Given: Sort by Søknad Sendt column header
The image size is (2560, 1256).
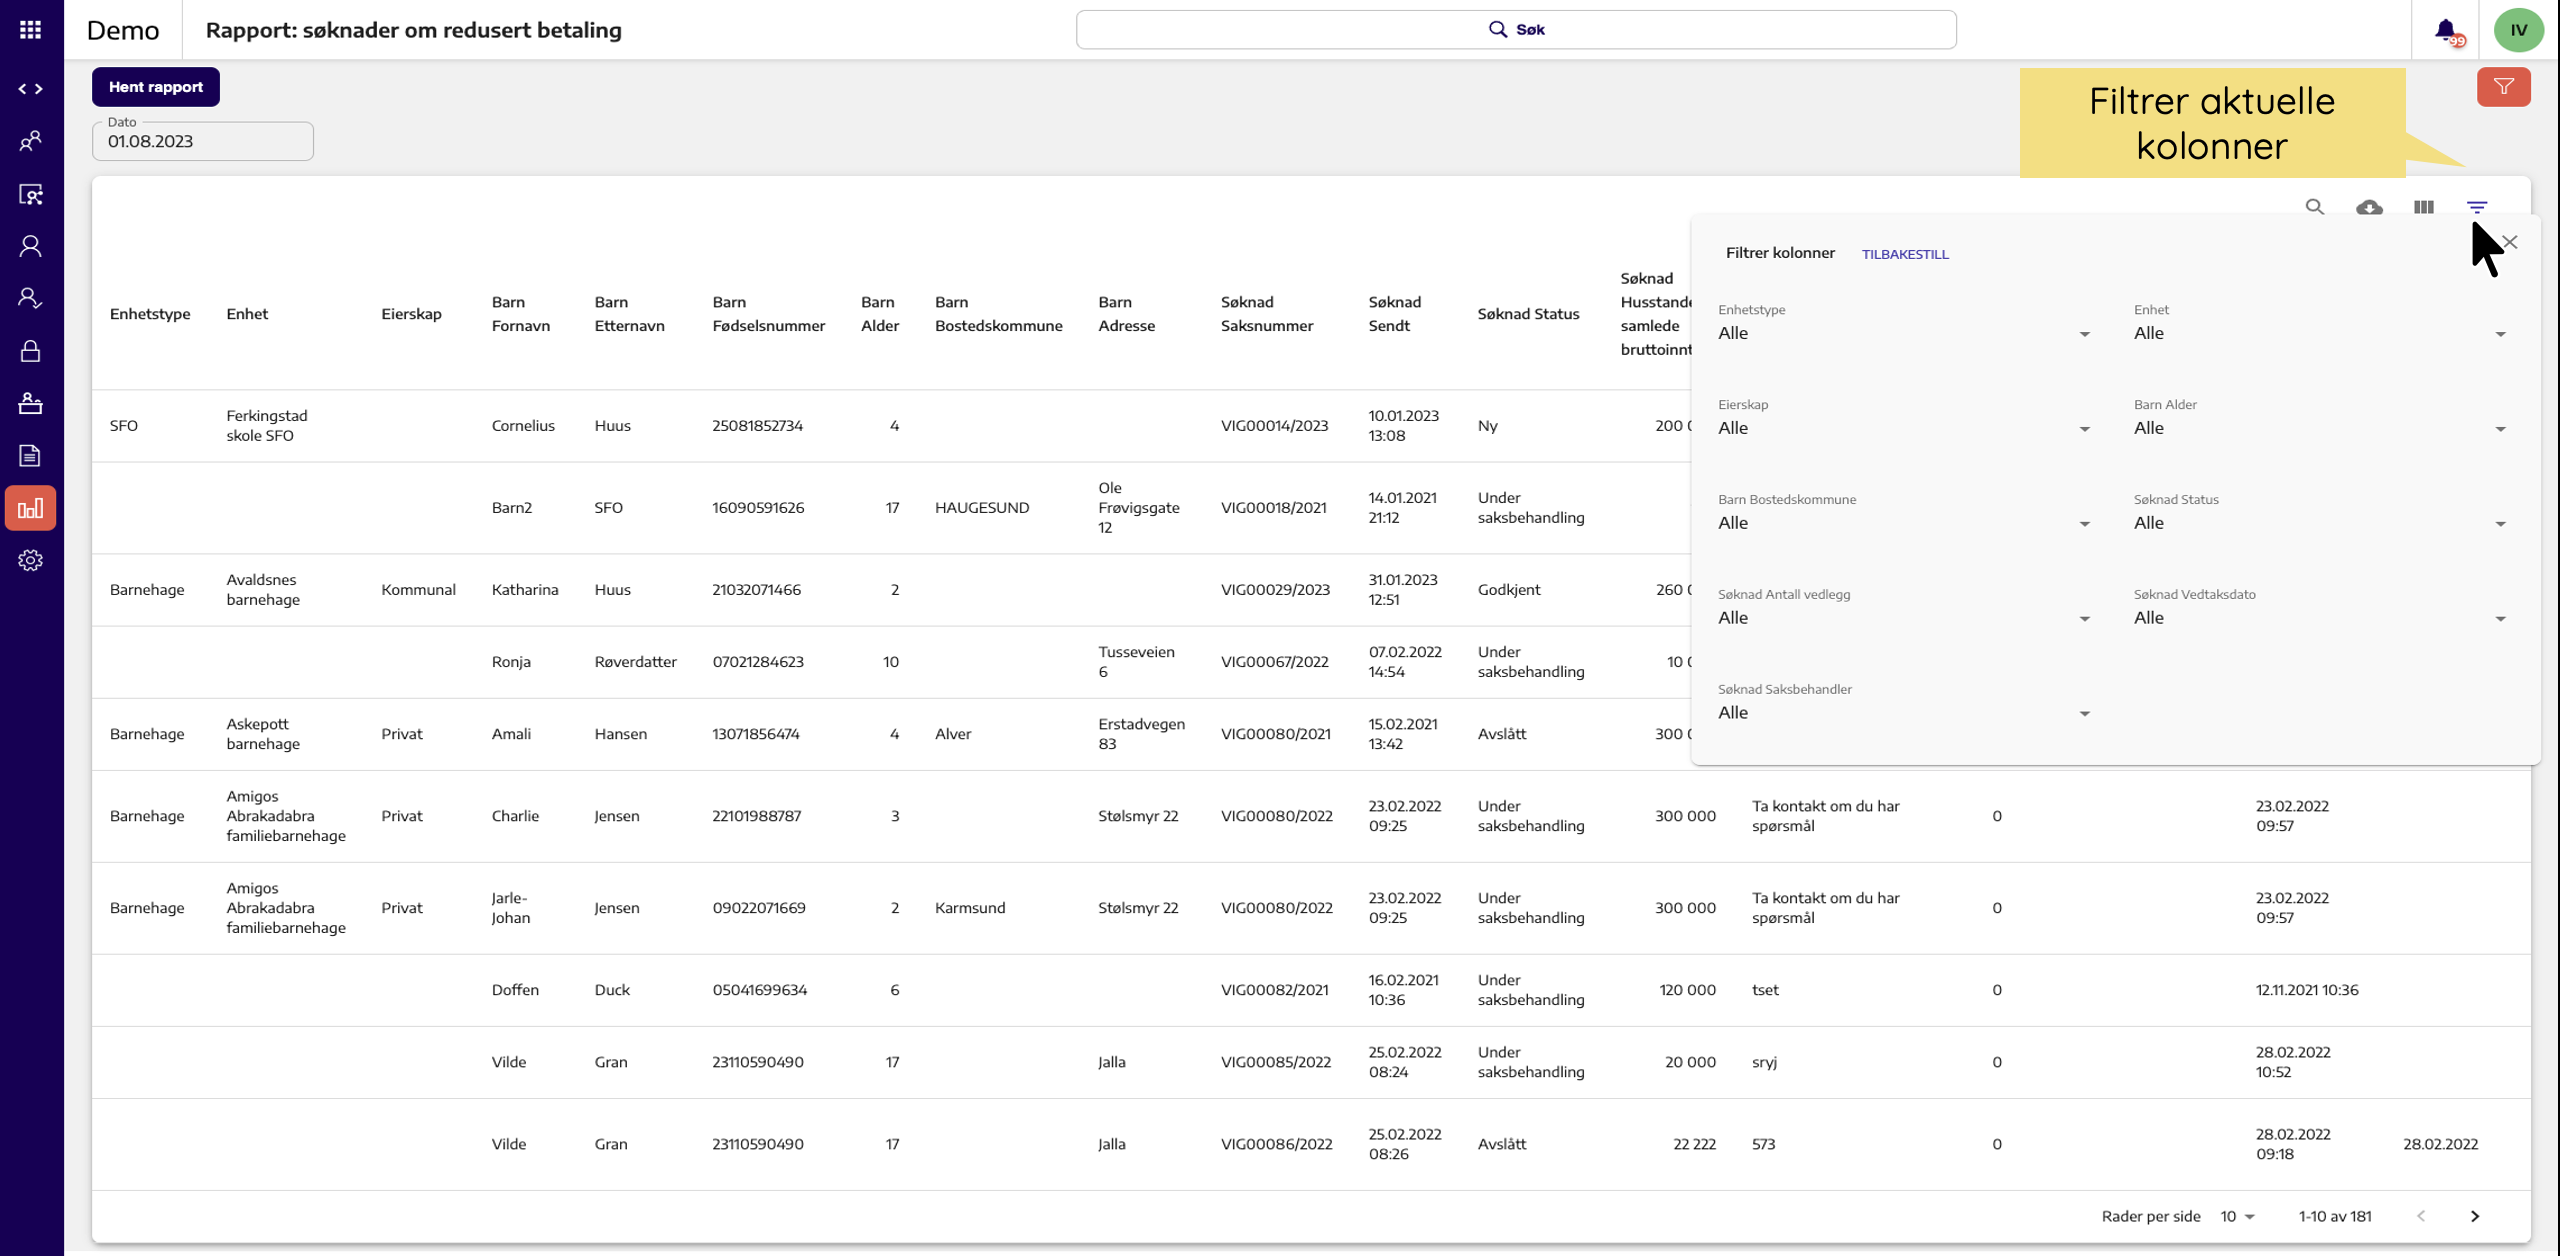Looking at the screenshot, I should 1395,314.
